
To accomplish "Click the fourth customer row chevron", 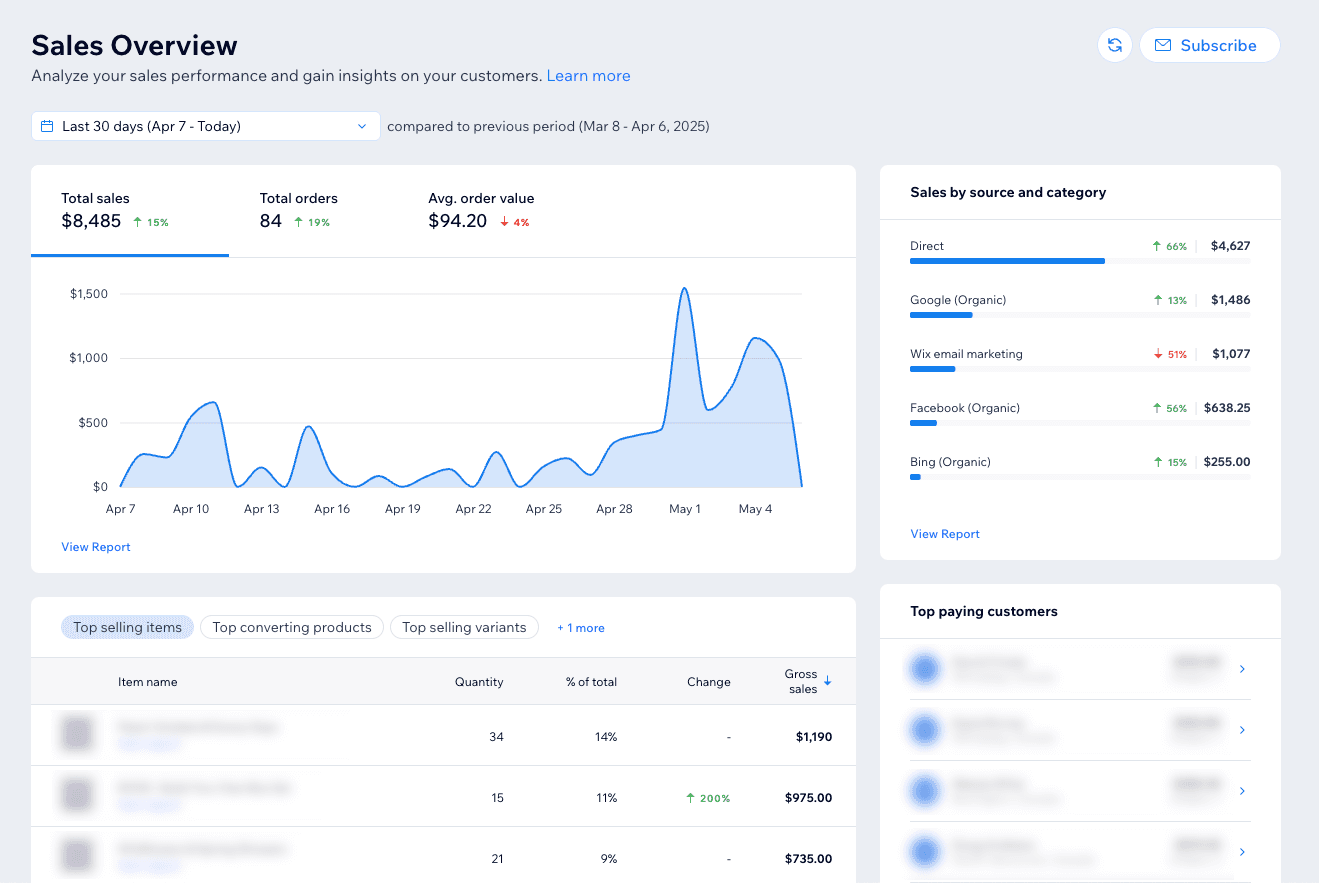I will pos(1242,852).
